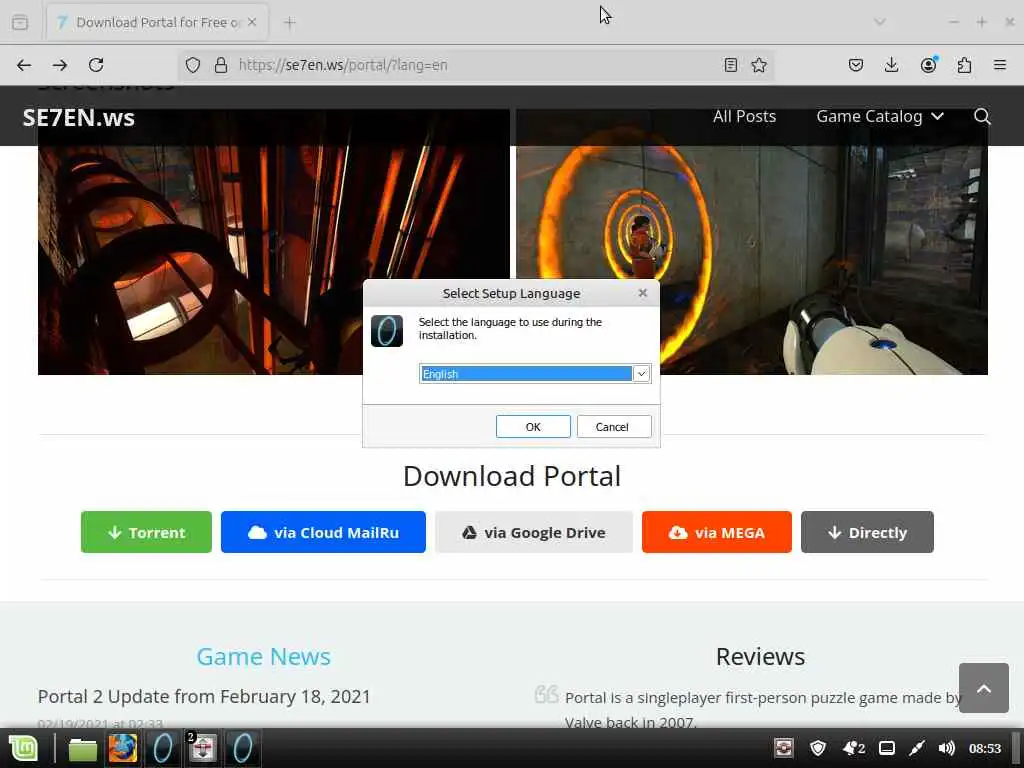Open the Game News heading link
Screen dimensions: 1024x768
(x=263, y=656)
